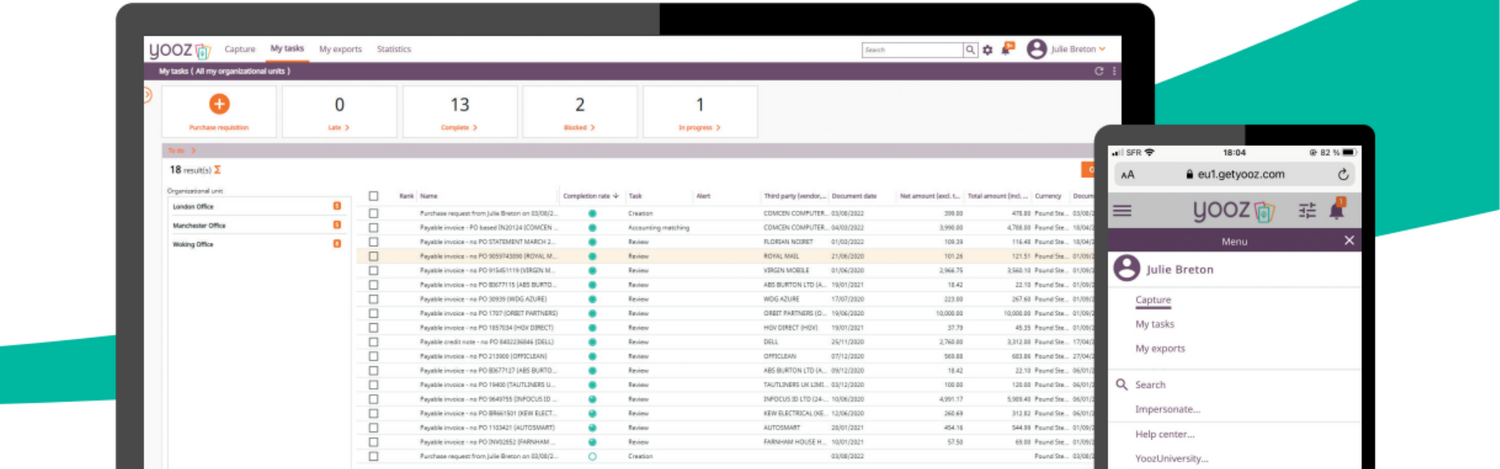Open the Julie Breton user dropdown arrow

(1102, 49)
